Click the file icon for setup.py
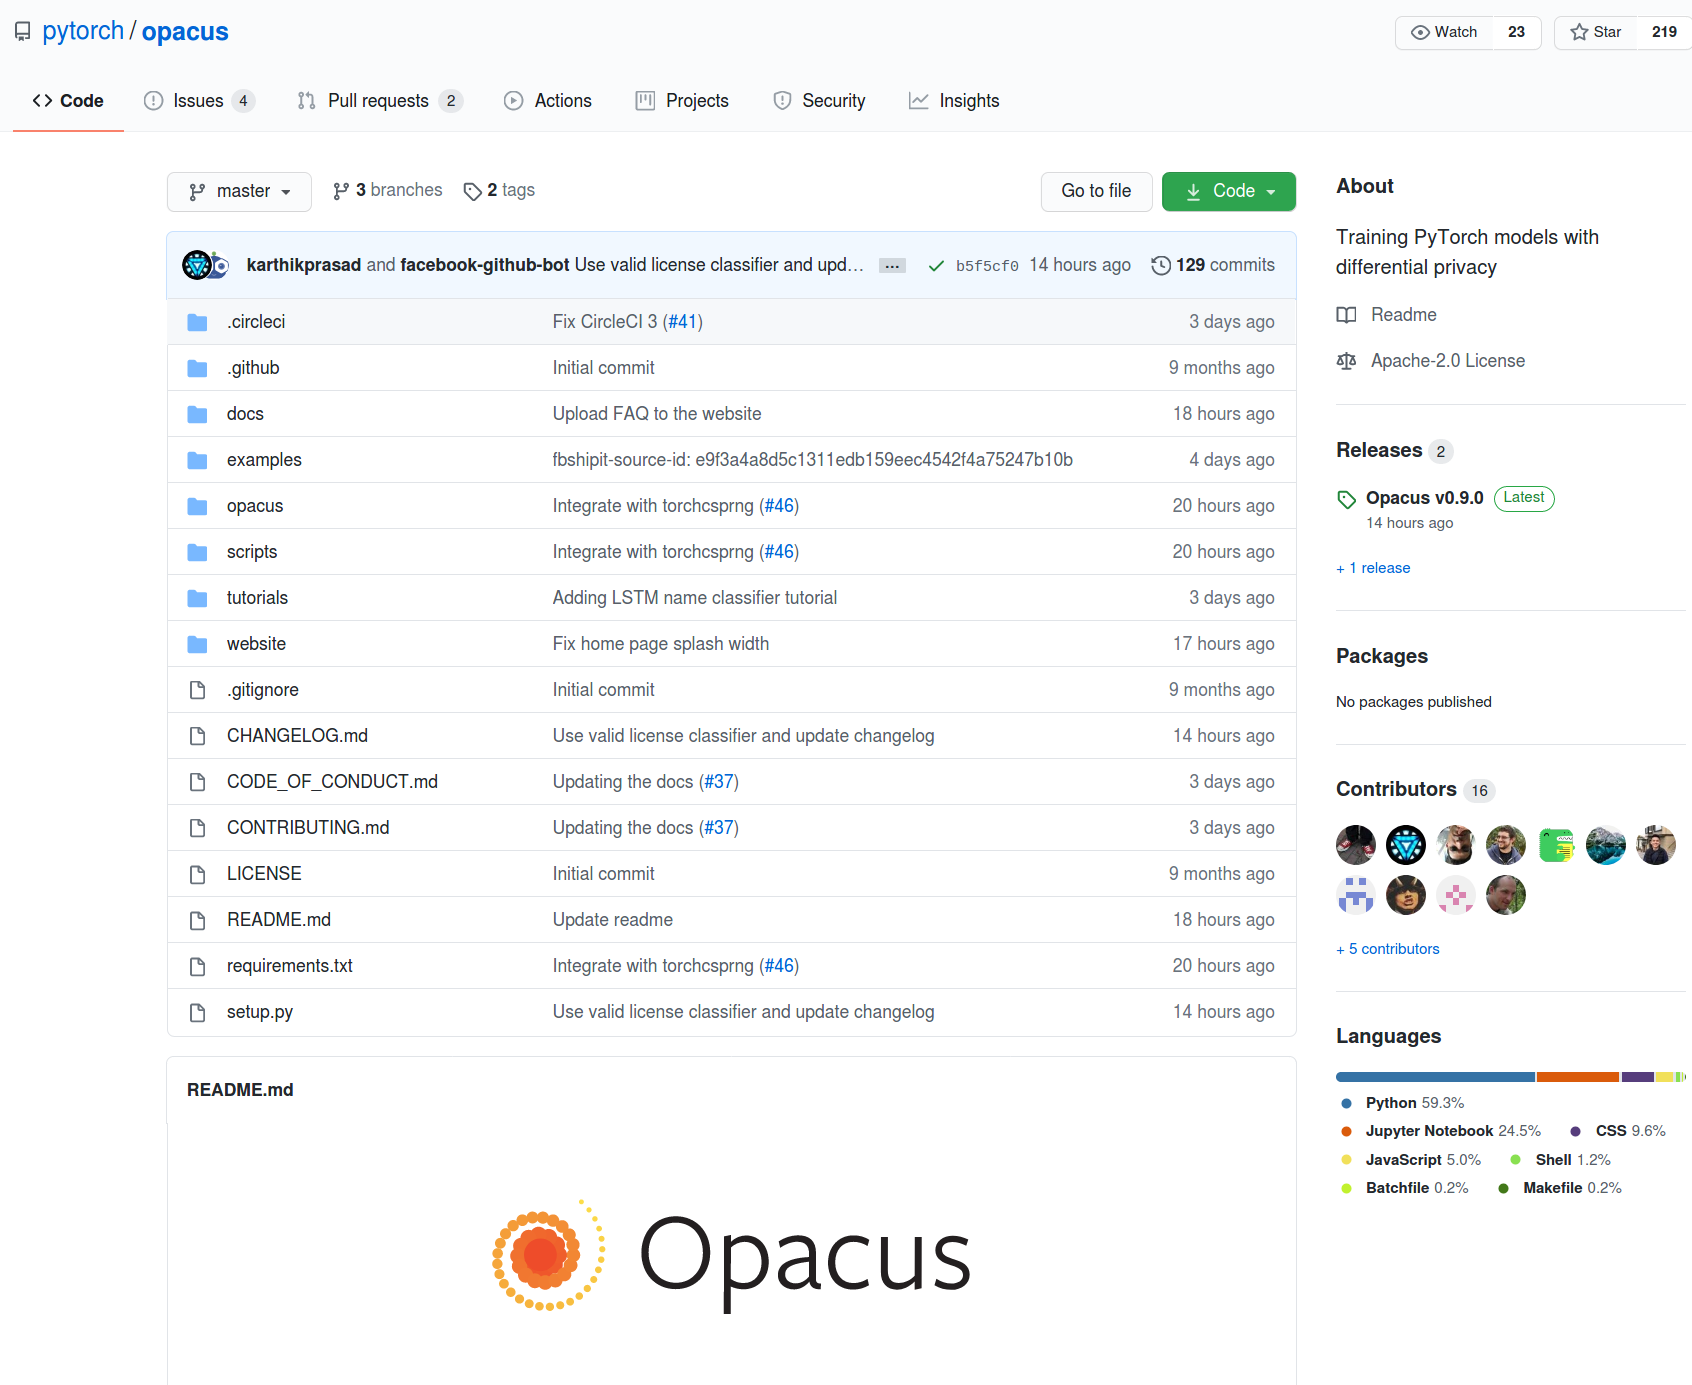This screenshot has width=1692, height=1385. click(x=197, y=1012)
